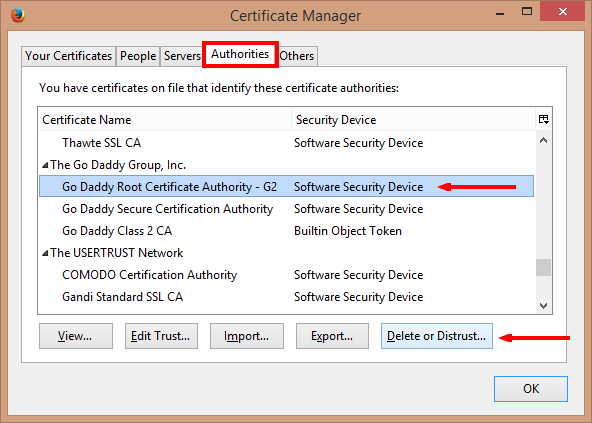Open the People tab
The height and width of the screenshot is (423, 592).
[138, 56]
